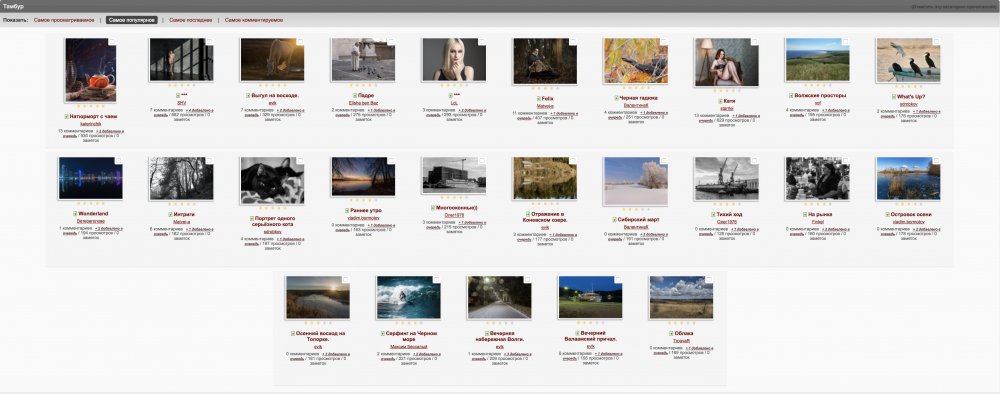
Task: Open the horse at sunrise thumbnail
Action: point(272,60)
